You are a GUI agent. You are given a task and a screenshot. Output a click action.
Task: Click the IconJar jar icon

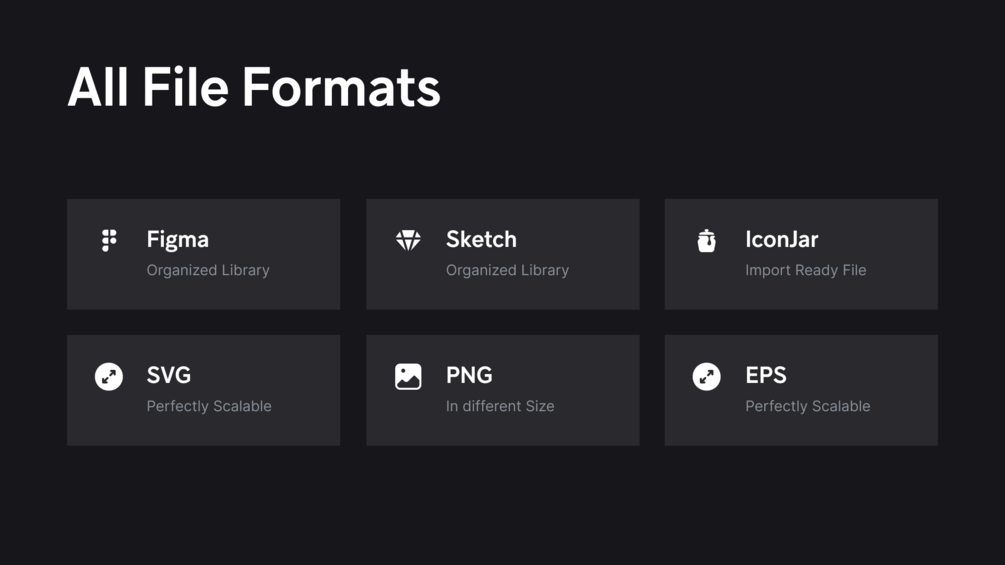point(706,240)
